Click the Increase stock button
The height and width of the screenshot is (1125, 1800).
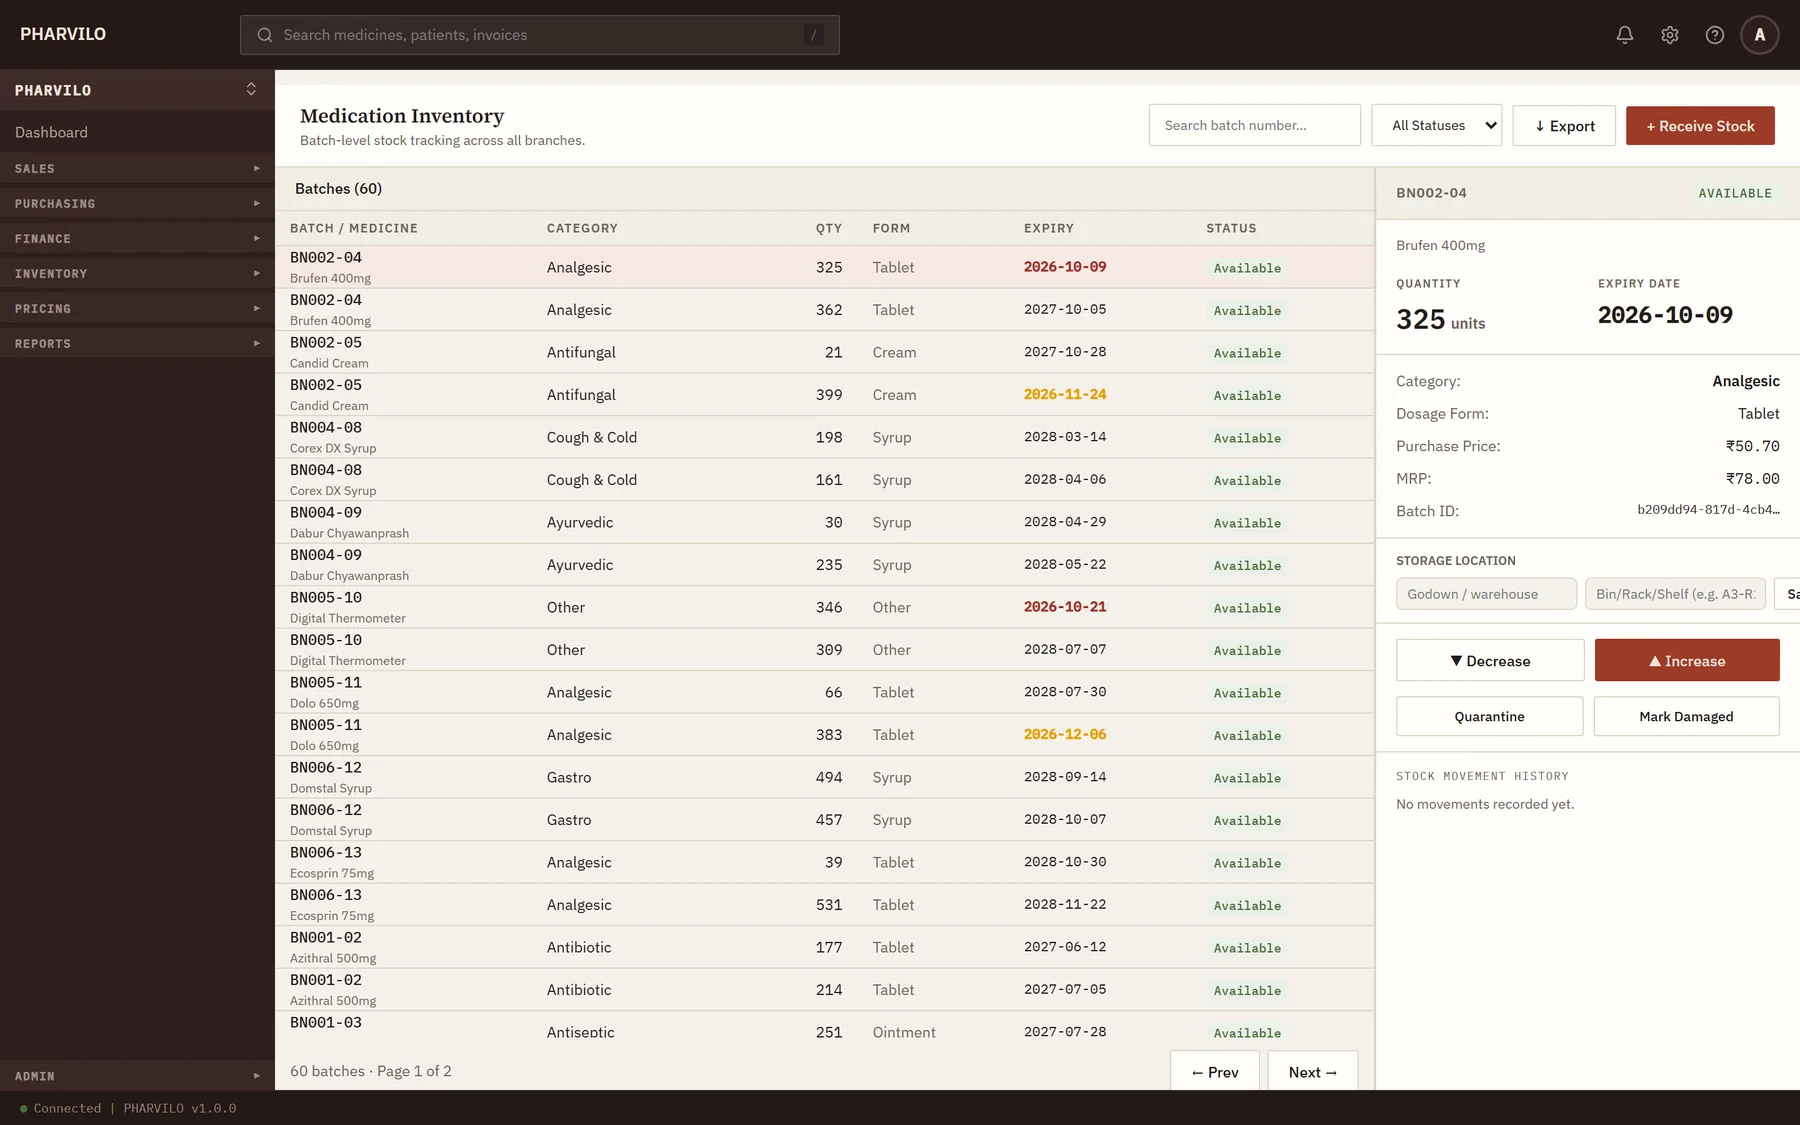tap(1687, 660)
